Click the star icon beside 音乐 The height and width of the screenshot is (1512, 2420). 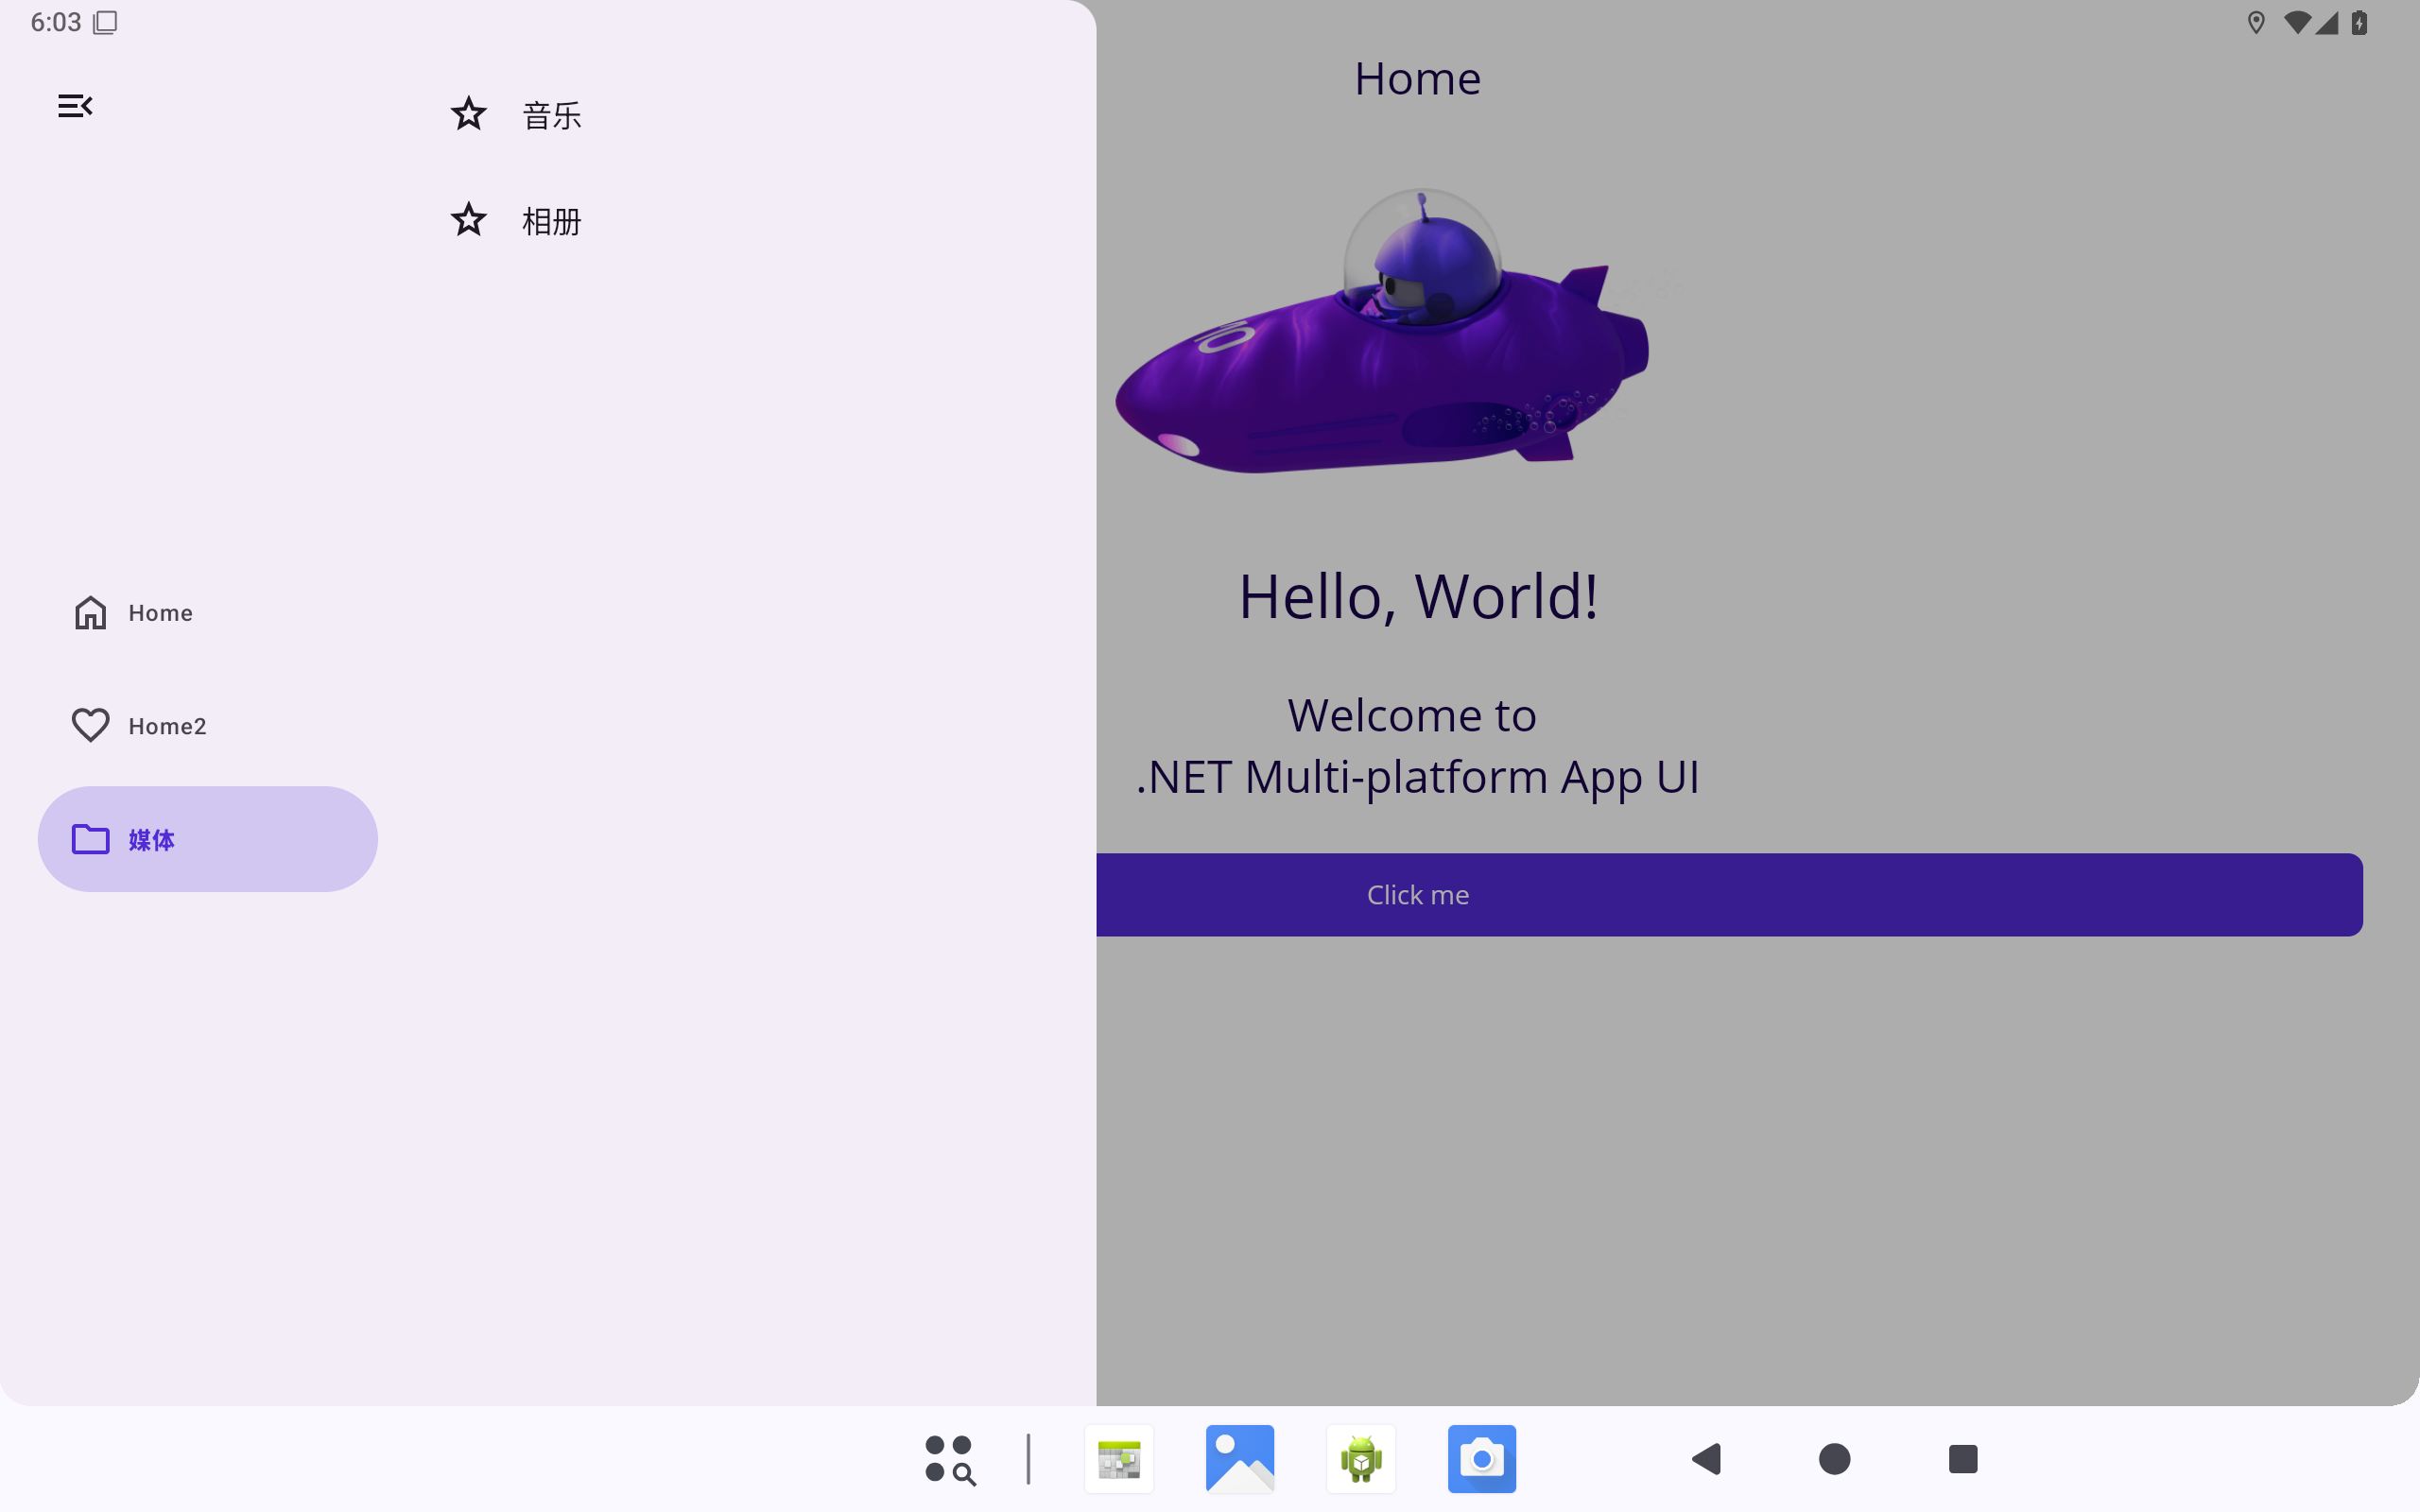click(468, 114)
